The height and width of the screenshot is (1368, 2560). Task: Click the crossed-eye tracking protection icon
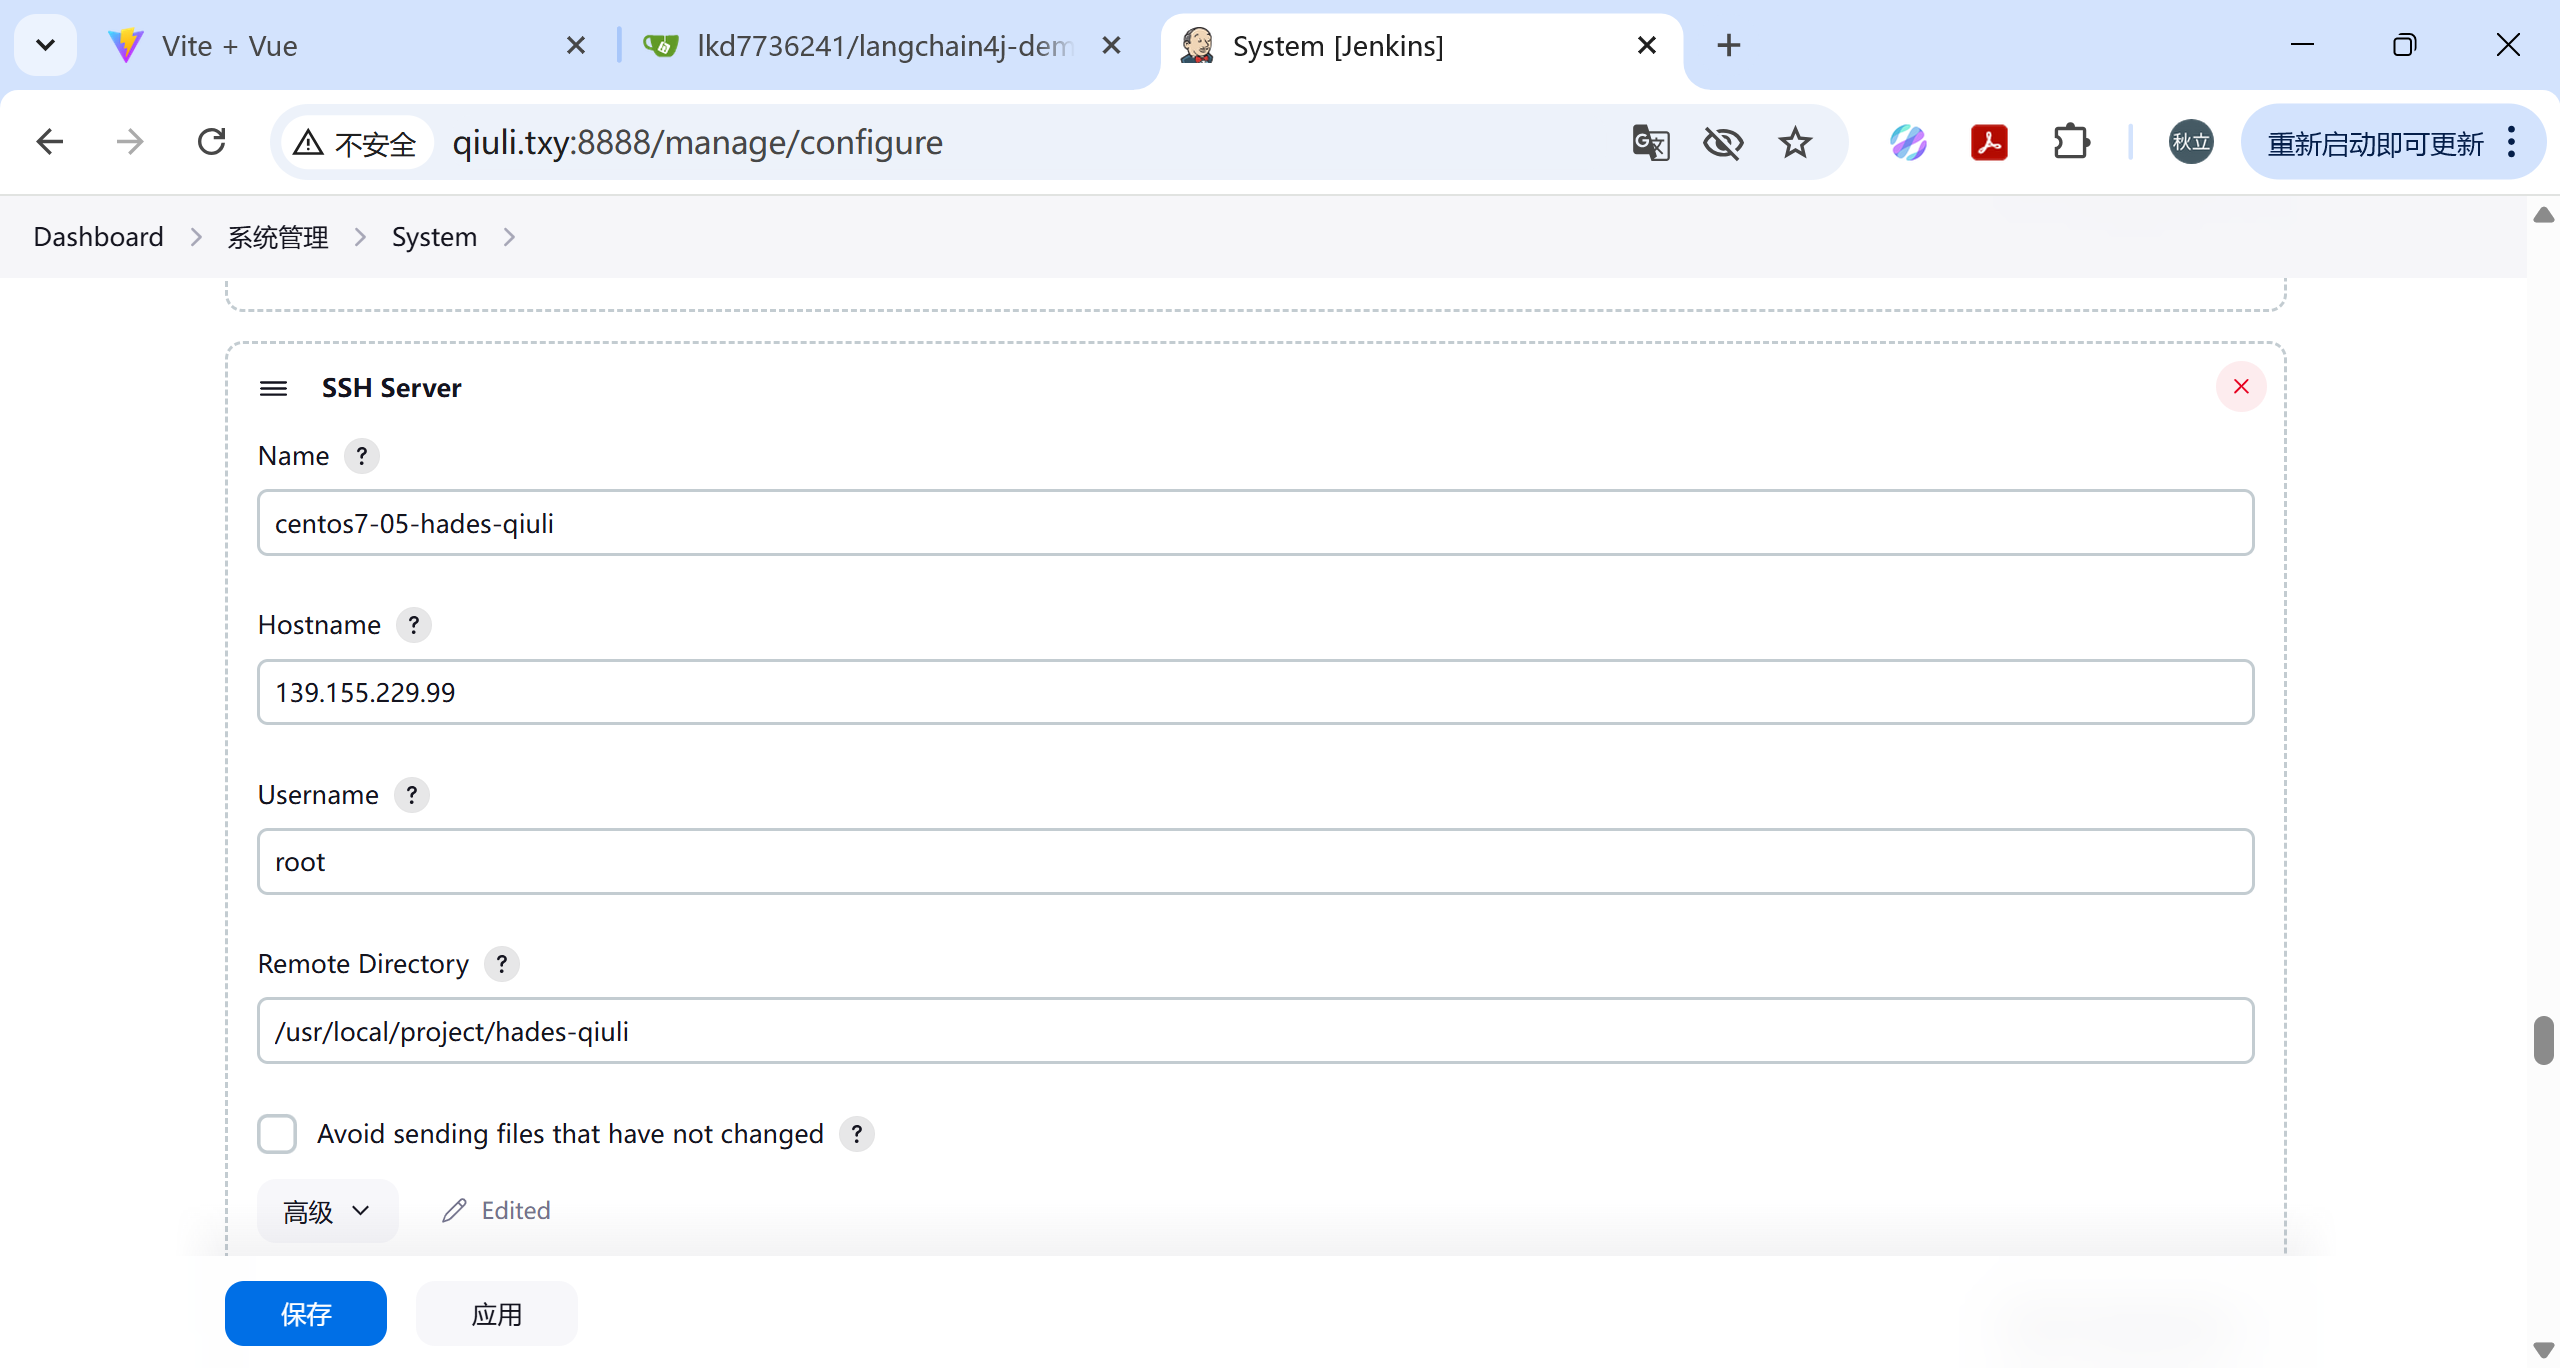1723,143
